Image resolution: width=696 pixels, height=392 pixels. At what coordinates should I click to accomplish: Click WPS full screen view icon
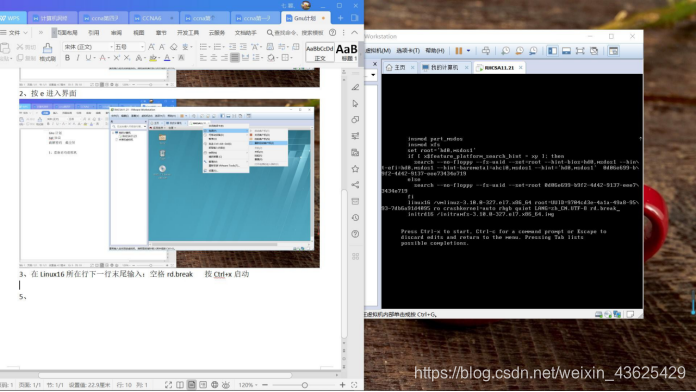tap(168, 385)
